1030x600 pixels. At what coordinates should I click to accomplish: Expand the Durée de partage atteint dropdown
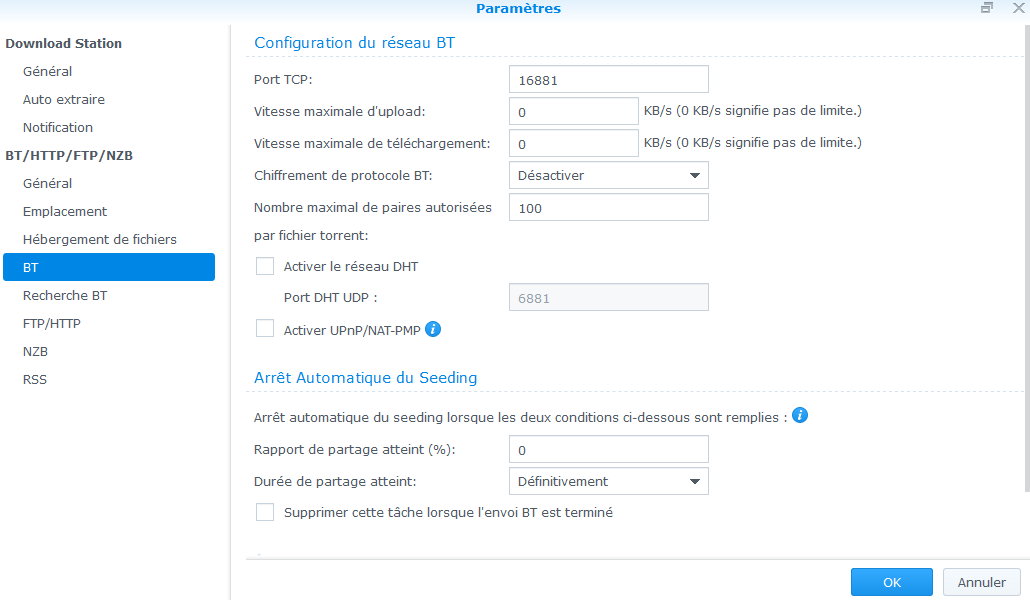pos(608,482)
